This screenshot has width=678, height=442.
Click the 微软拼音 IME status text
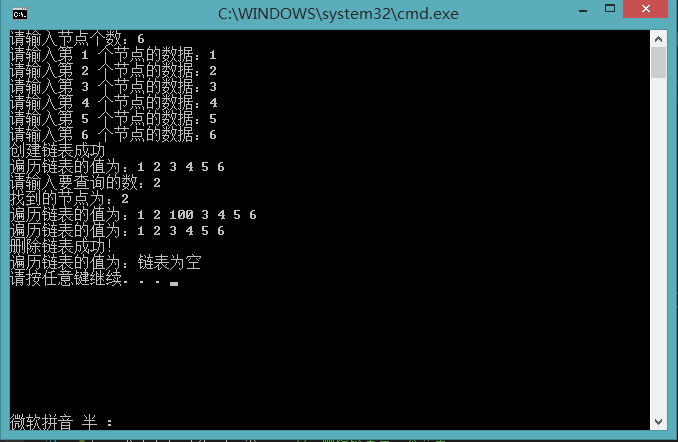pos(42,422)
